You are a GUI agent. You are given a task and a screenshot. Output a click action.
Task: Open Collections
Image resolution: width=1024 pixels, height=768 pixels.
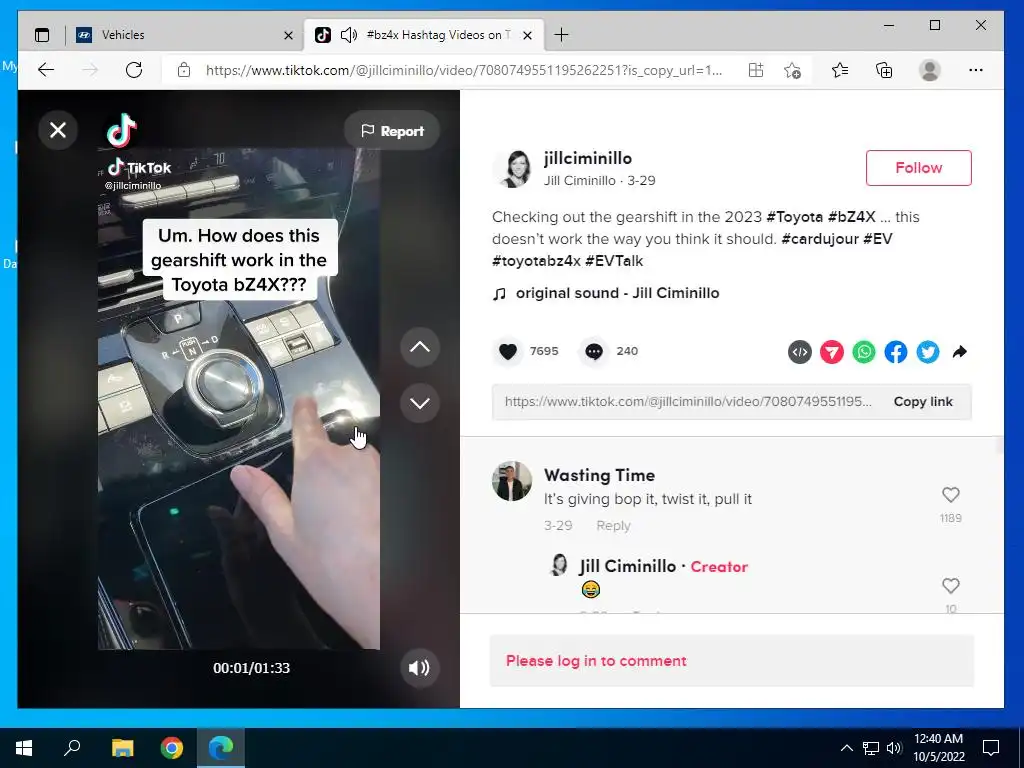(884, 70)
